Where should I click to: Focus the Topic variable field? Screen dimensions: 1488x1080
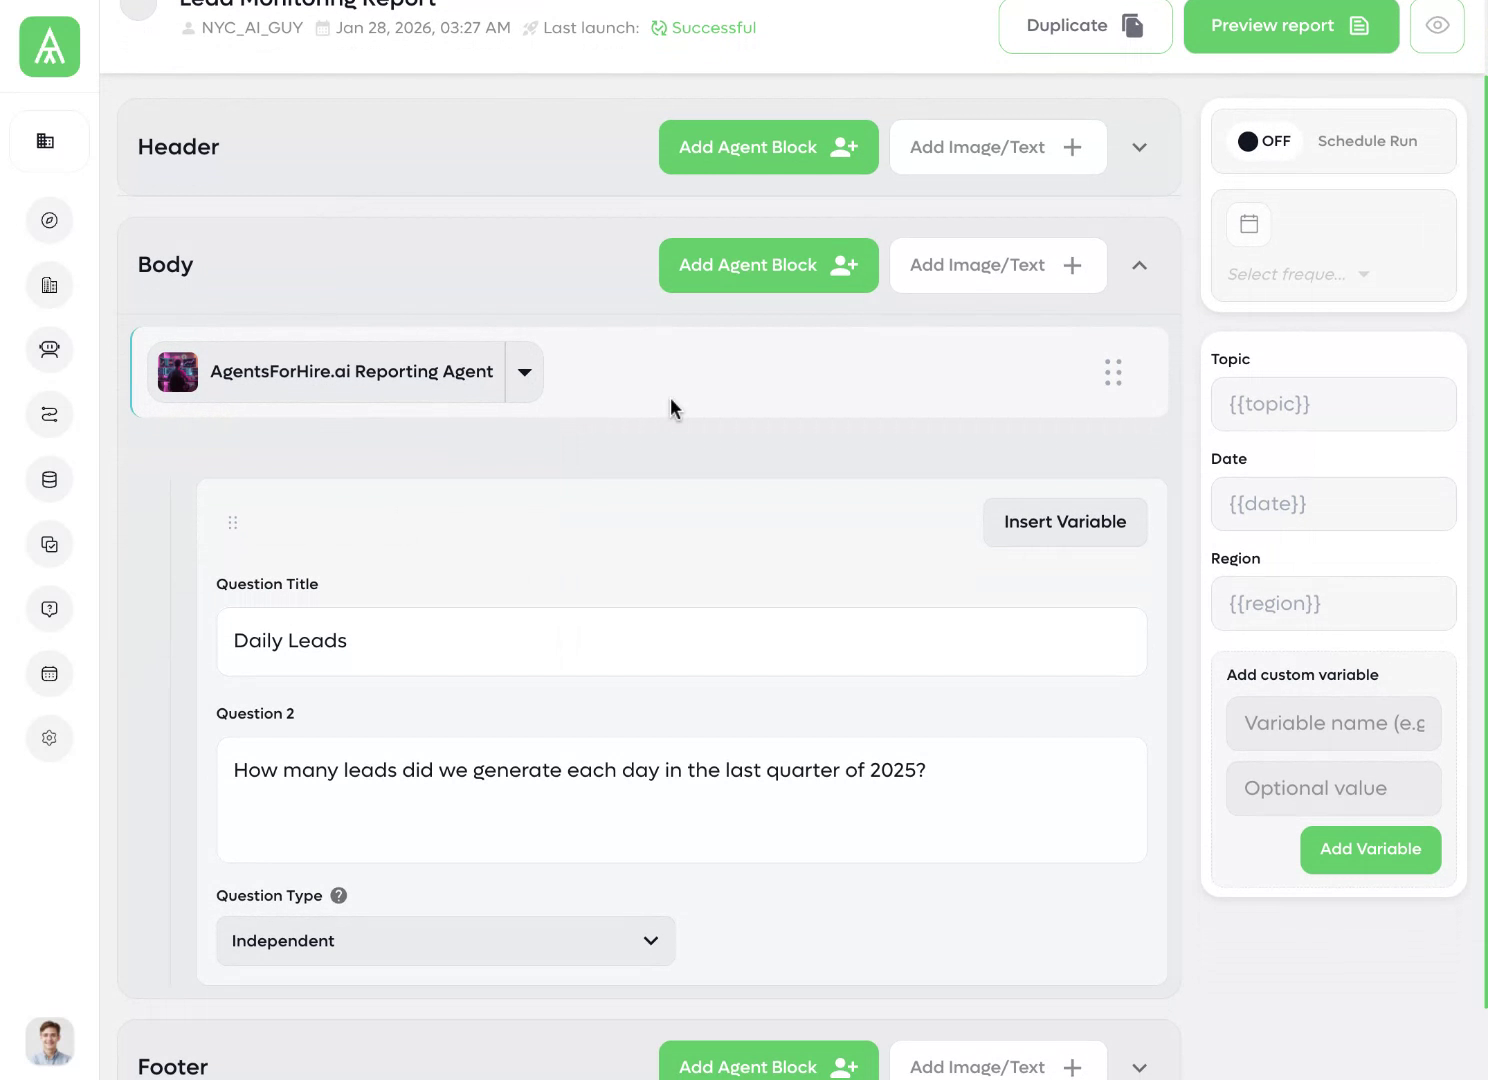tap(1333, 404)
